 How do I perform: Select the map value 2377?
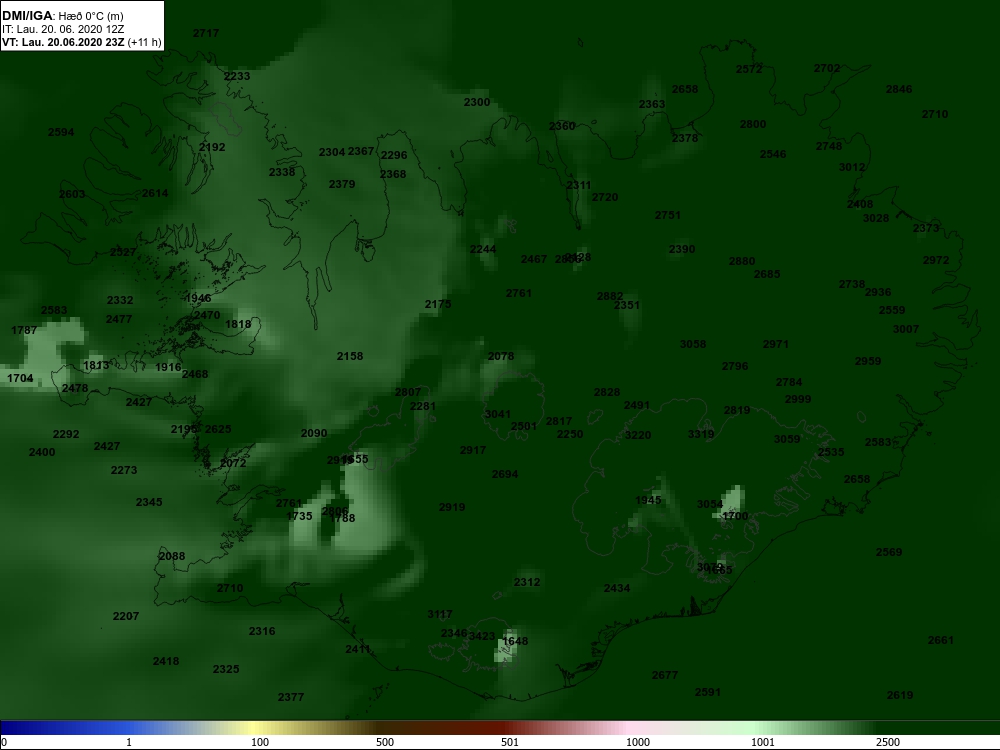(291, 697)
